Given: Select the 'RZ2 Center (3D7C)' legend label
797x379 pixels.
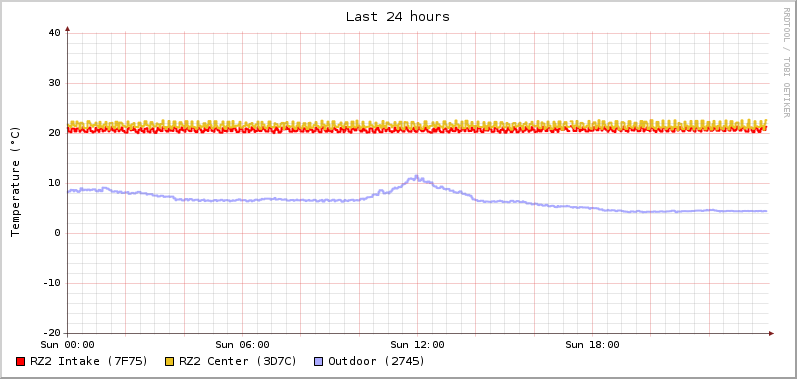Looking at the screenshot, I should (238, 361).
